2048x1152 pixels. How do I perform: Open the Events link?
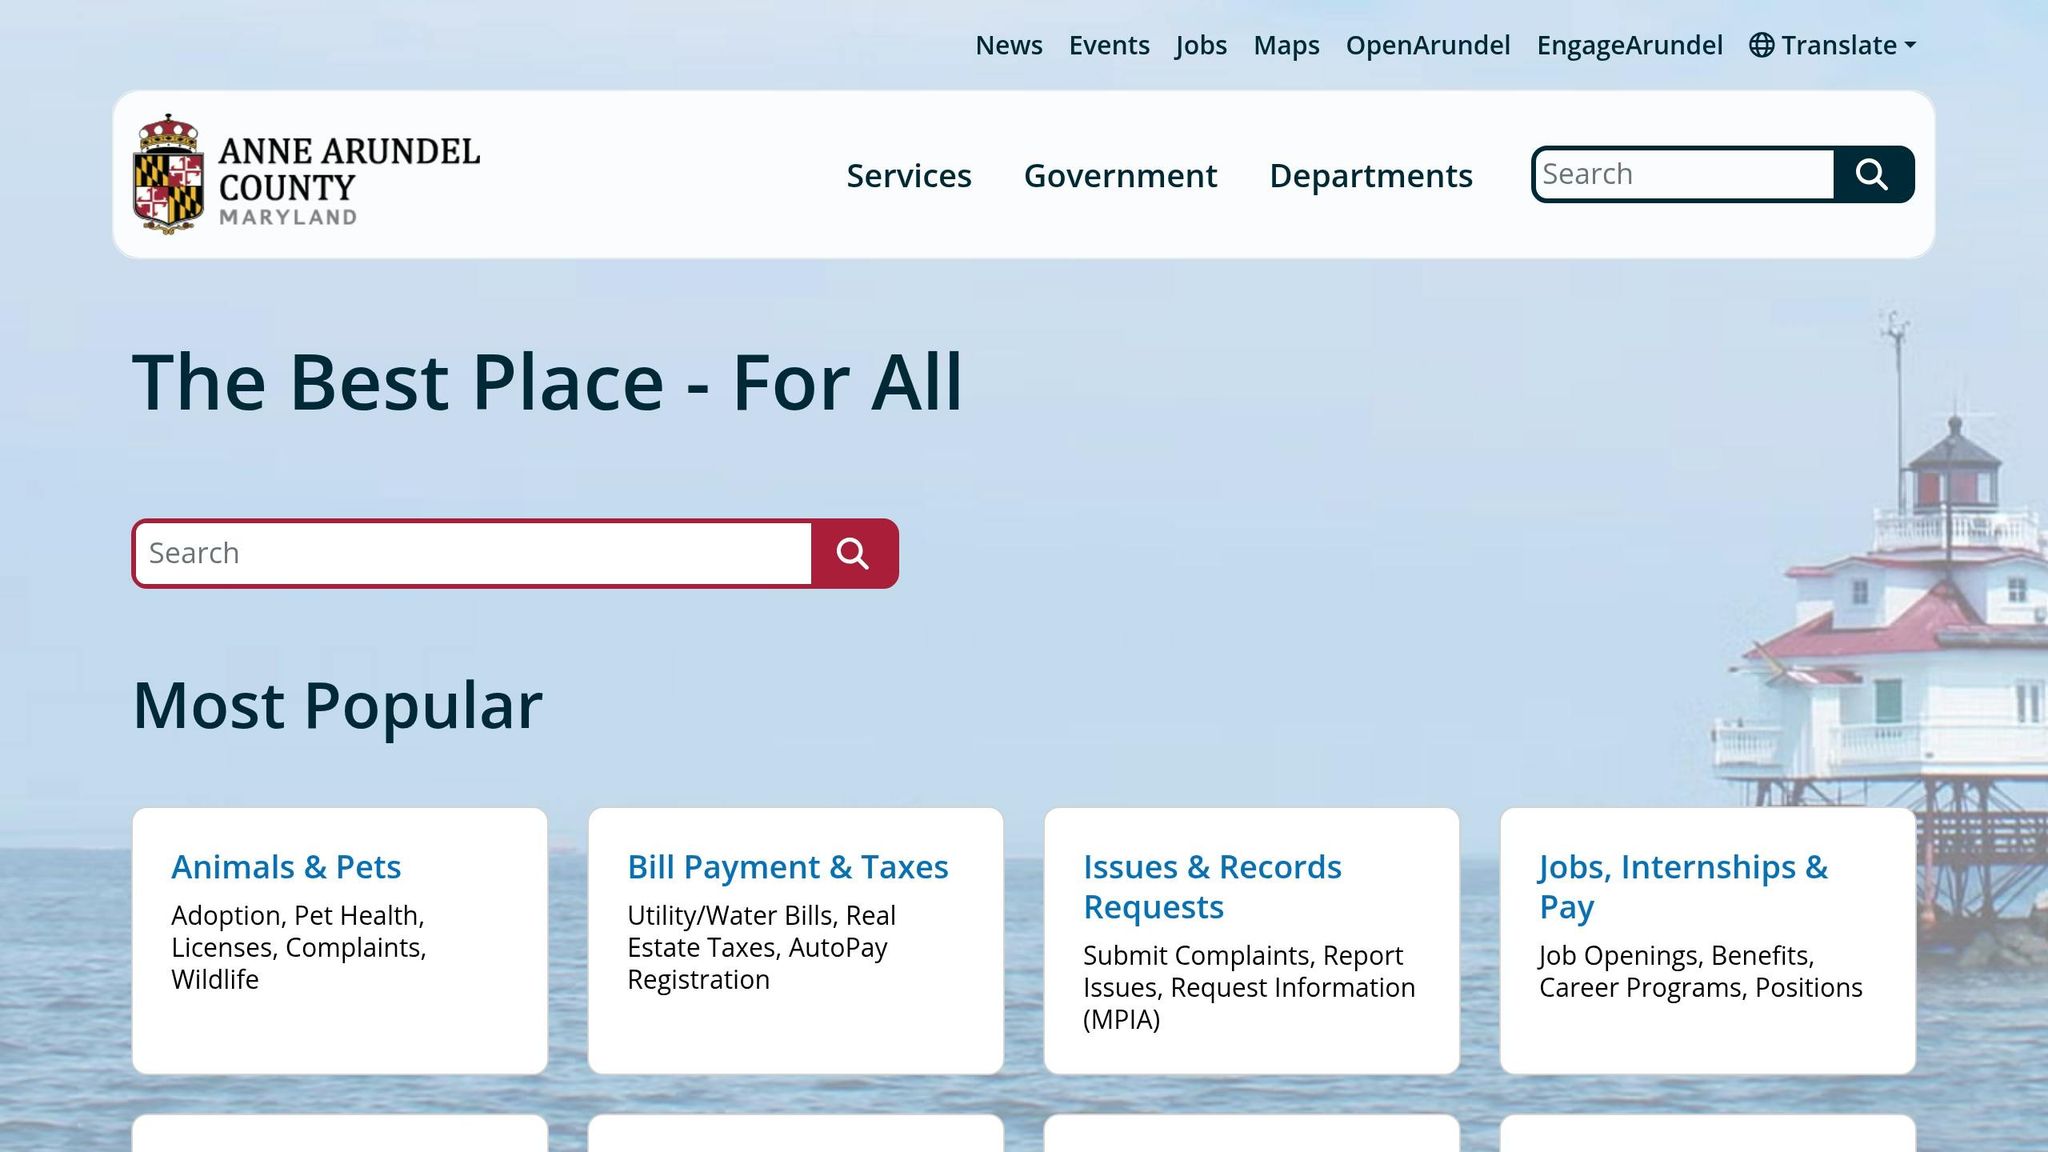click(1109, 45)
